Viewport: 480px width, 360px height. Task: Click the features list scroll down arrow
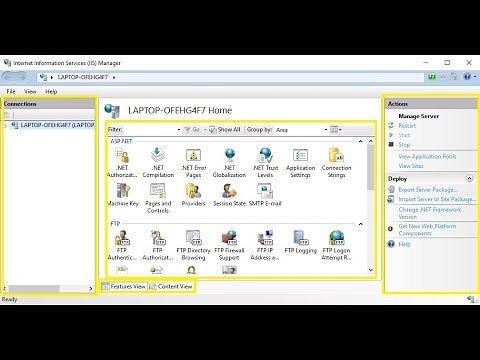[x=371, y=270]
